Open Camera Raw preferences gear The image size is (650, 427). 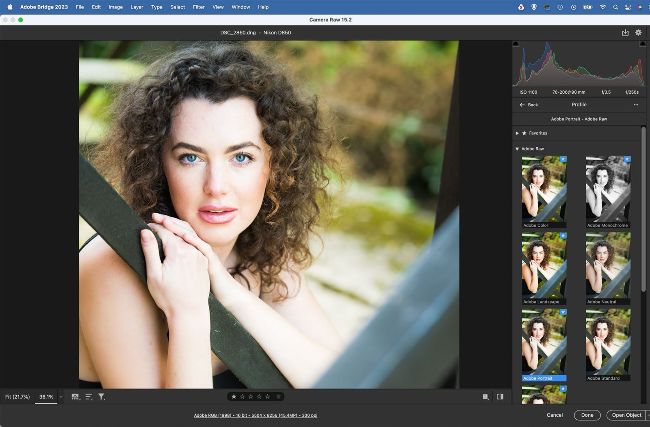(639, 32)
